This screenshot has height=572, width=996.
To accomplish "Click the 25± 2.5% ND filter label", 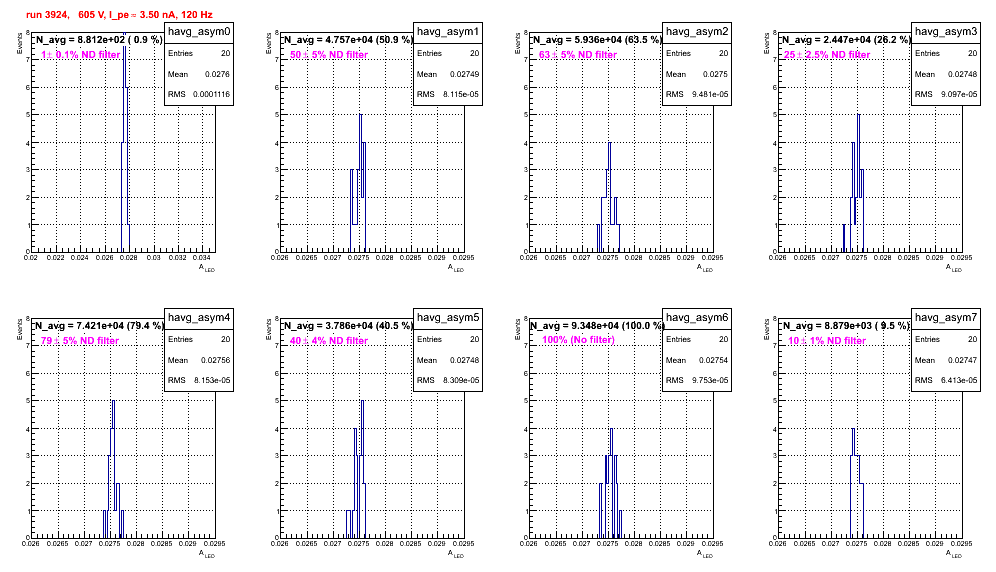I will [827, 55].
